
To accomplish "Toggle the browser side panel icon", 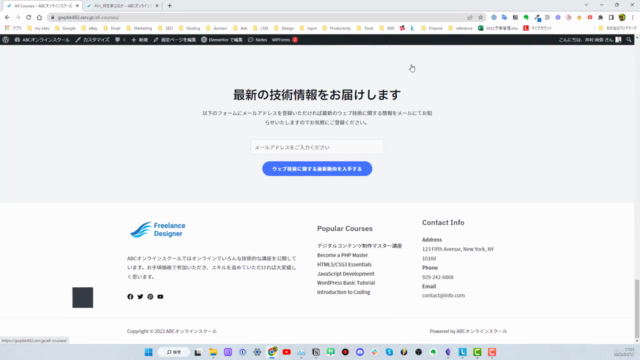I will (611, 17).
